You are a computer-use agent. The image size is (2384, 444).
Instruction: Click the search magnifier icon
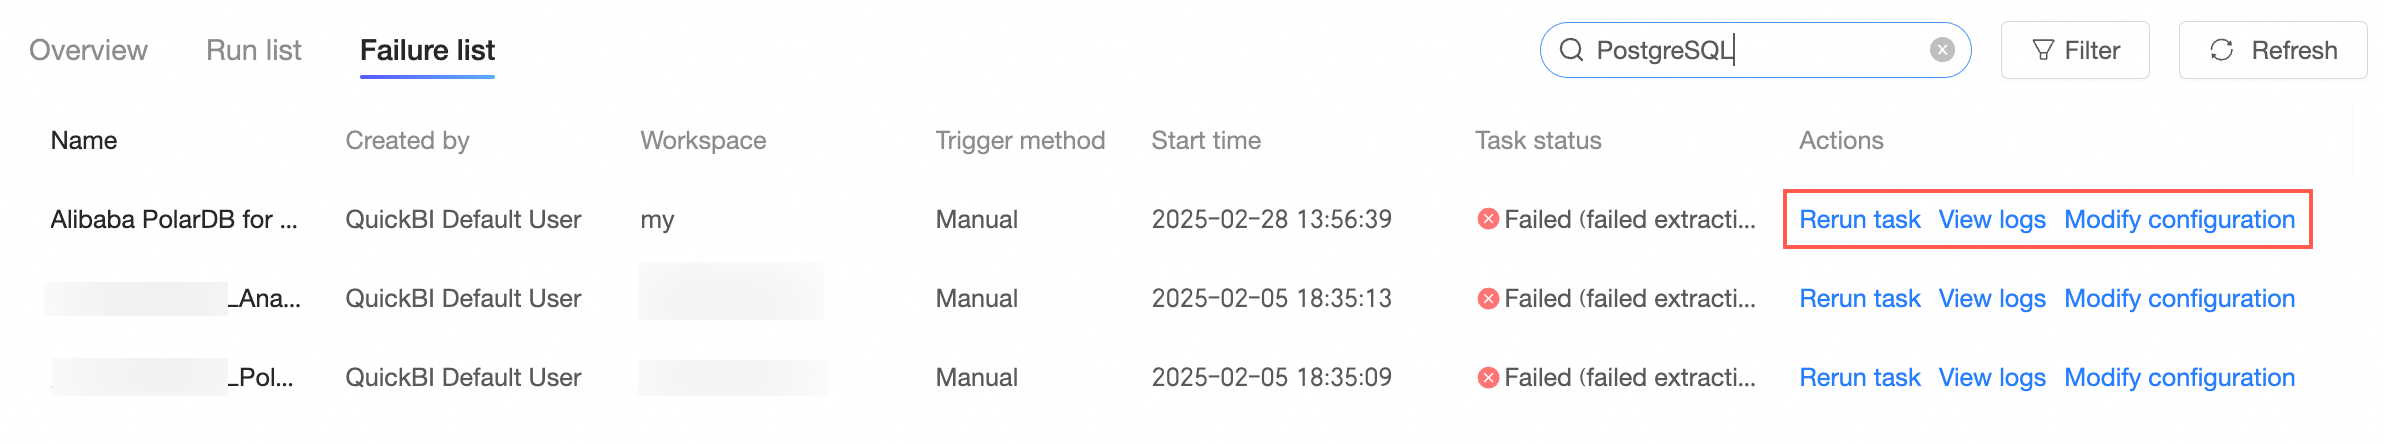pos(1571,50)
